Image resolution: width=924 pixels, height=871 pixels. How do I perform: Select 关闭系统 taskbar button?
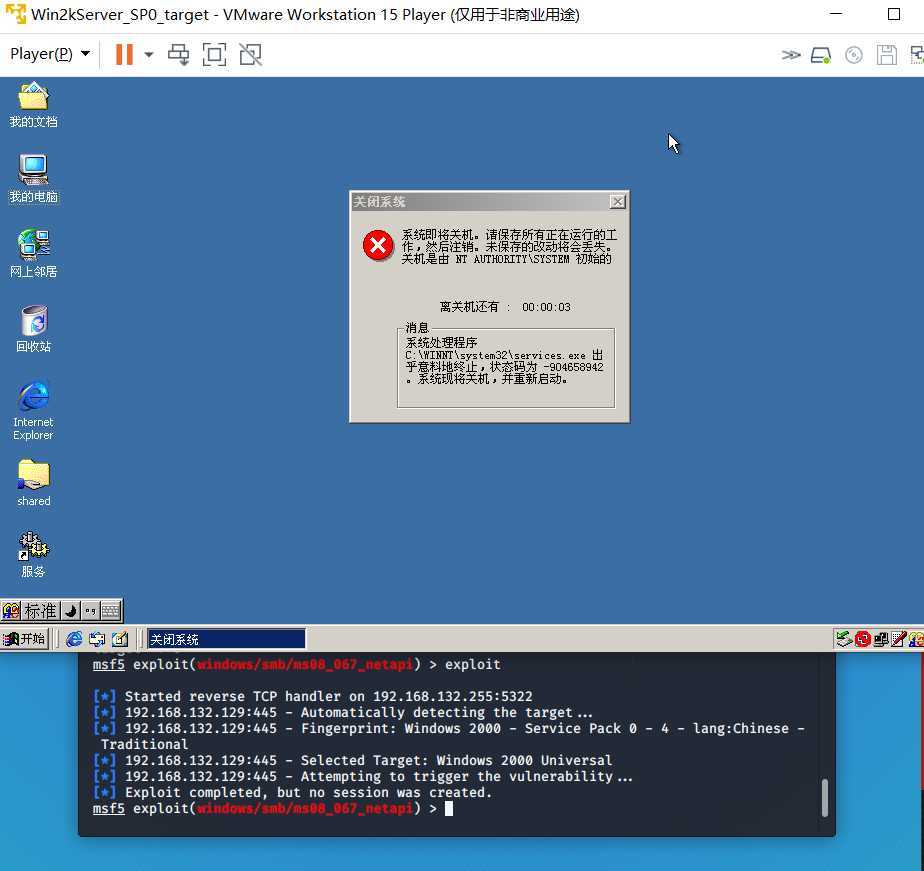click(x=226, y=639)
